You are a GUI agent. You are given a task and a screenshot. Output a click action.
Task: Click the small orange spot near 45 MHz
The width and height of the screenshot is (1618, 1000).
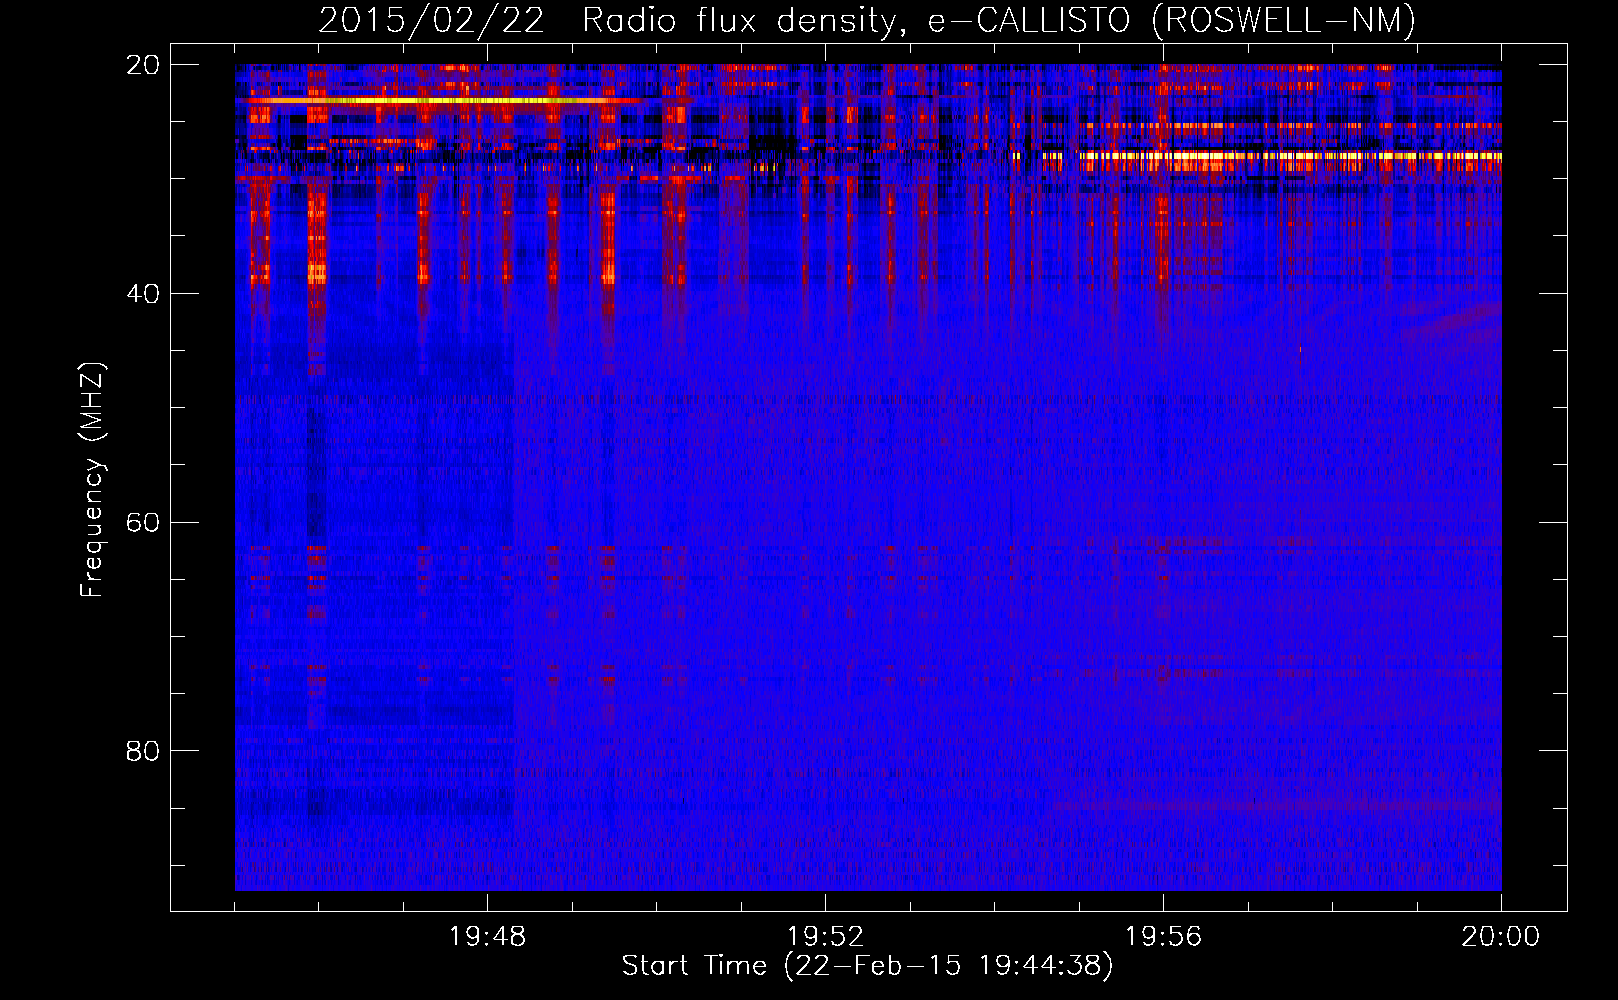[x=1300, y=349]
